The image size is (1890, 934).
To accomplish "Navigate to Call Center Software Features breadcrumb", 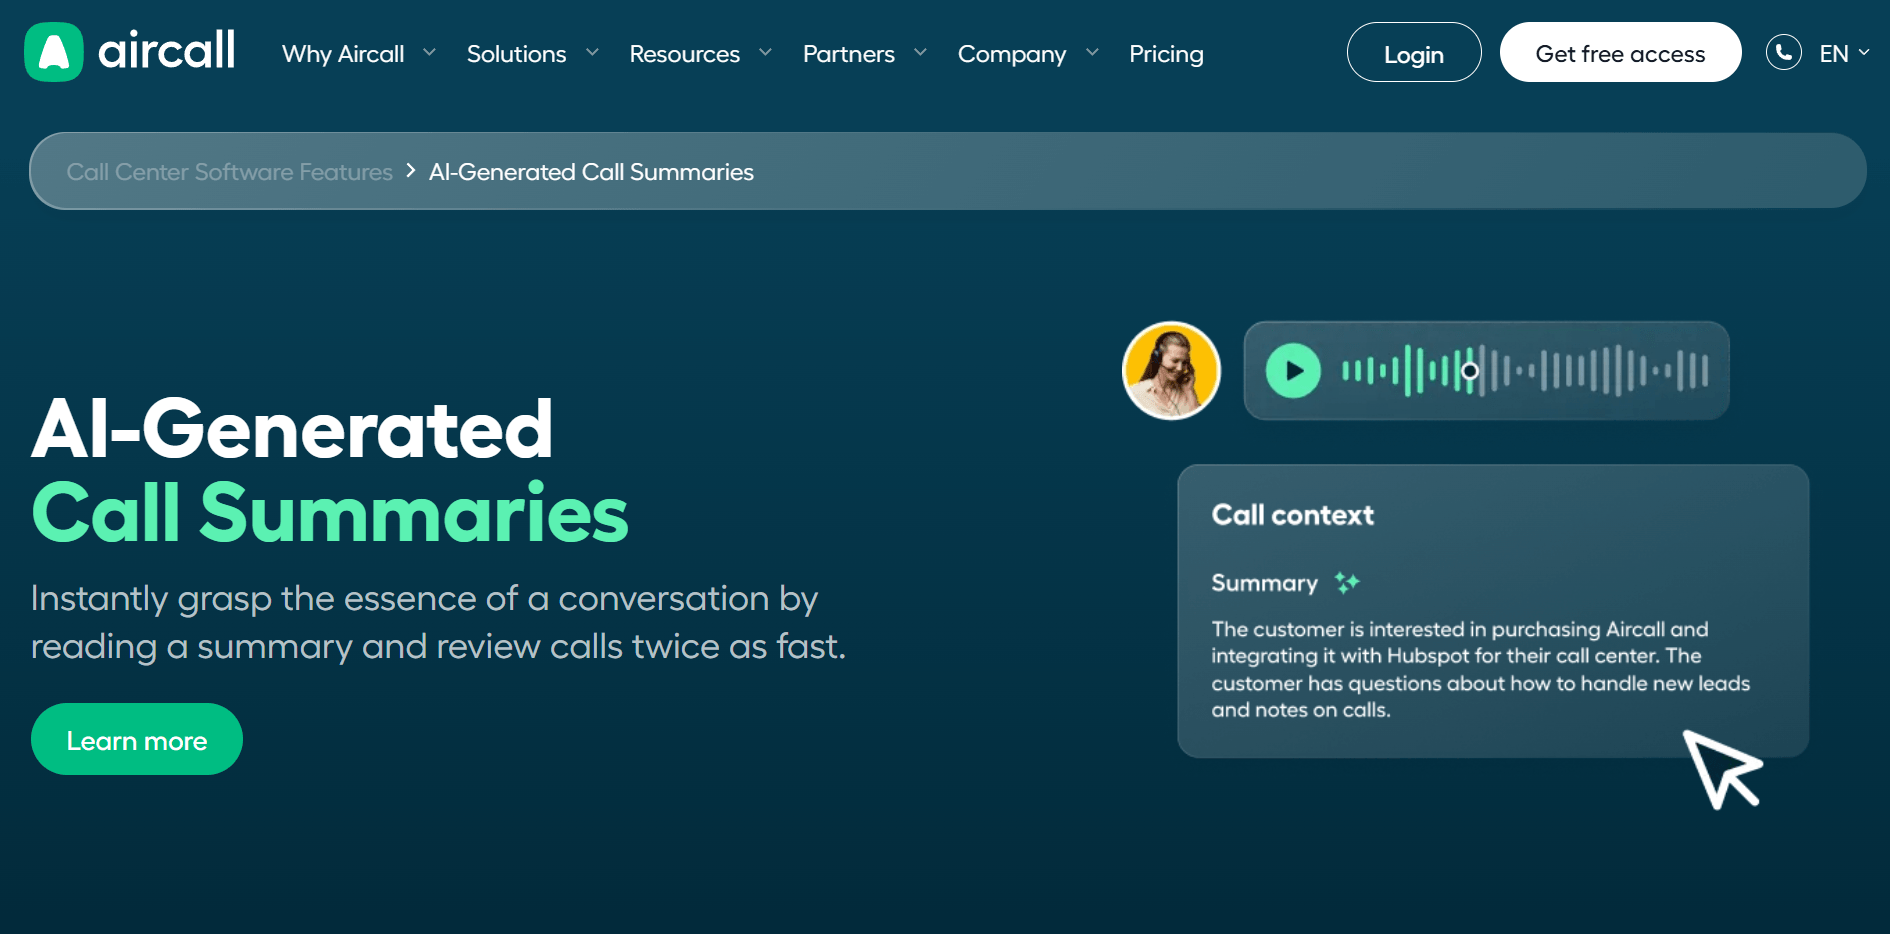I will pos(229,171).
